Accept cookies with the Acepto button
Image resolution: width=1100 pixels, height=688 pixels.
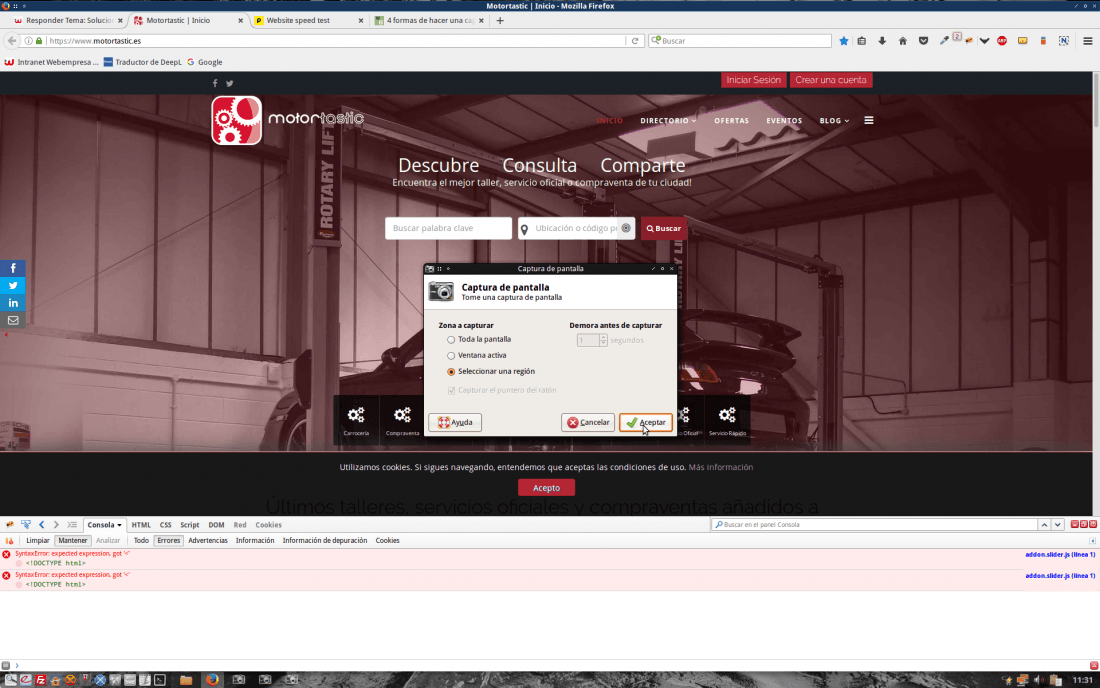coord(546,487)
